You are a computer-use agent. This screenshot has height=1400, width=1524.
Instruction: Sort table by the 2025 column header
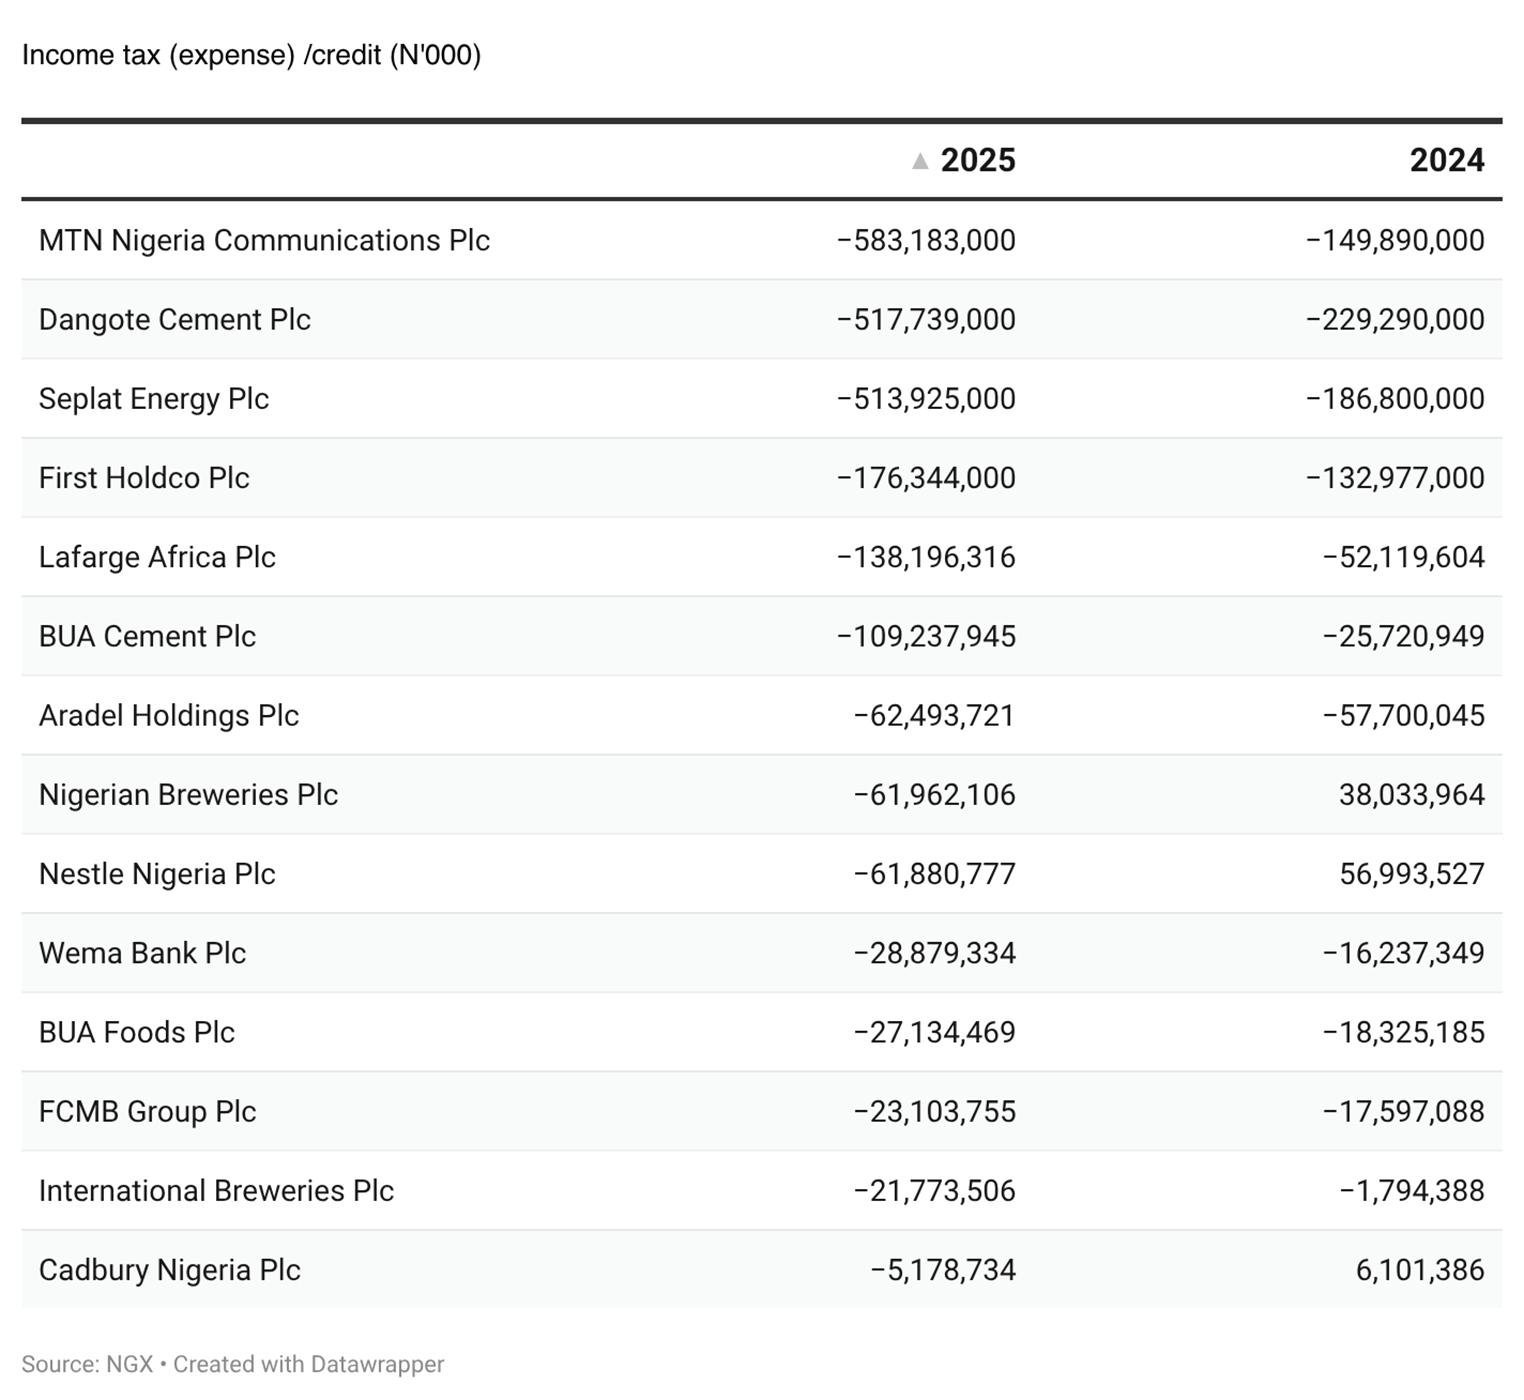(977, 161)
